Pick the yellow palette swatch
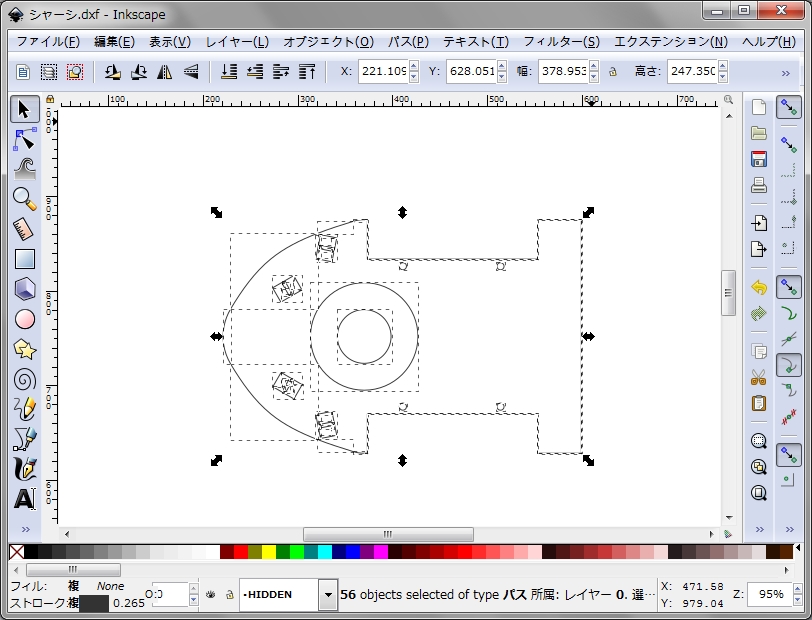This screenshot has height=620, width=812. coord(269,552)
